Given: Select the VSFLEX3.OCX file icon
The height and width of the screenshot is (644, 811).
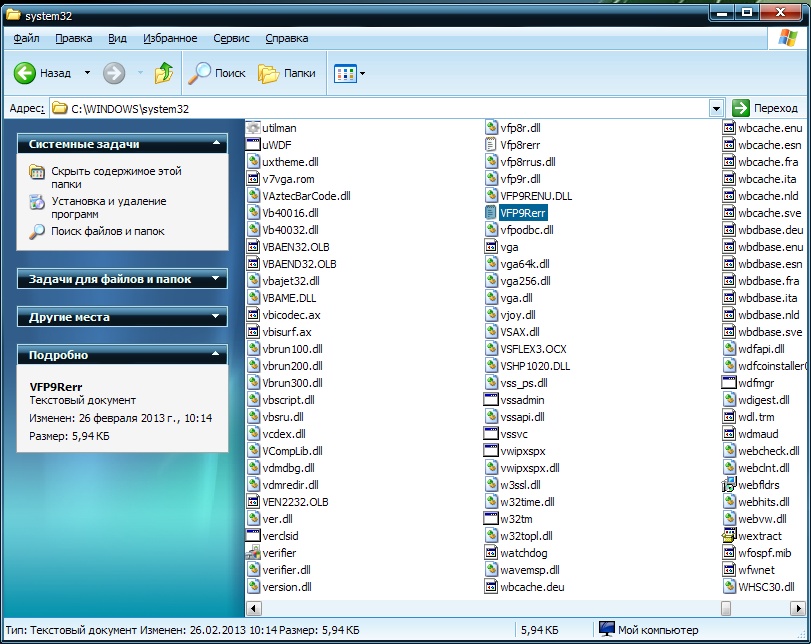Looking at the screenshot, I should [491, 349].
